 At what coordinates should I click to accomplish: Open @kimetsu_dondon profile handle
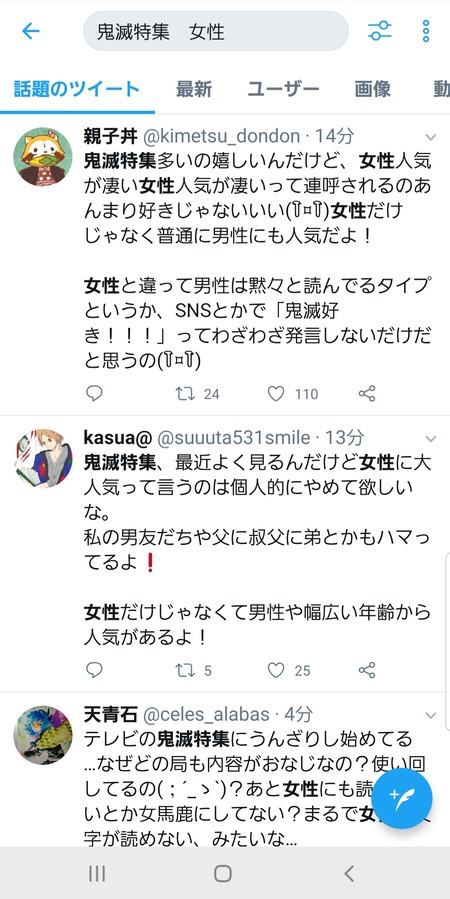pos(221,136)
